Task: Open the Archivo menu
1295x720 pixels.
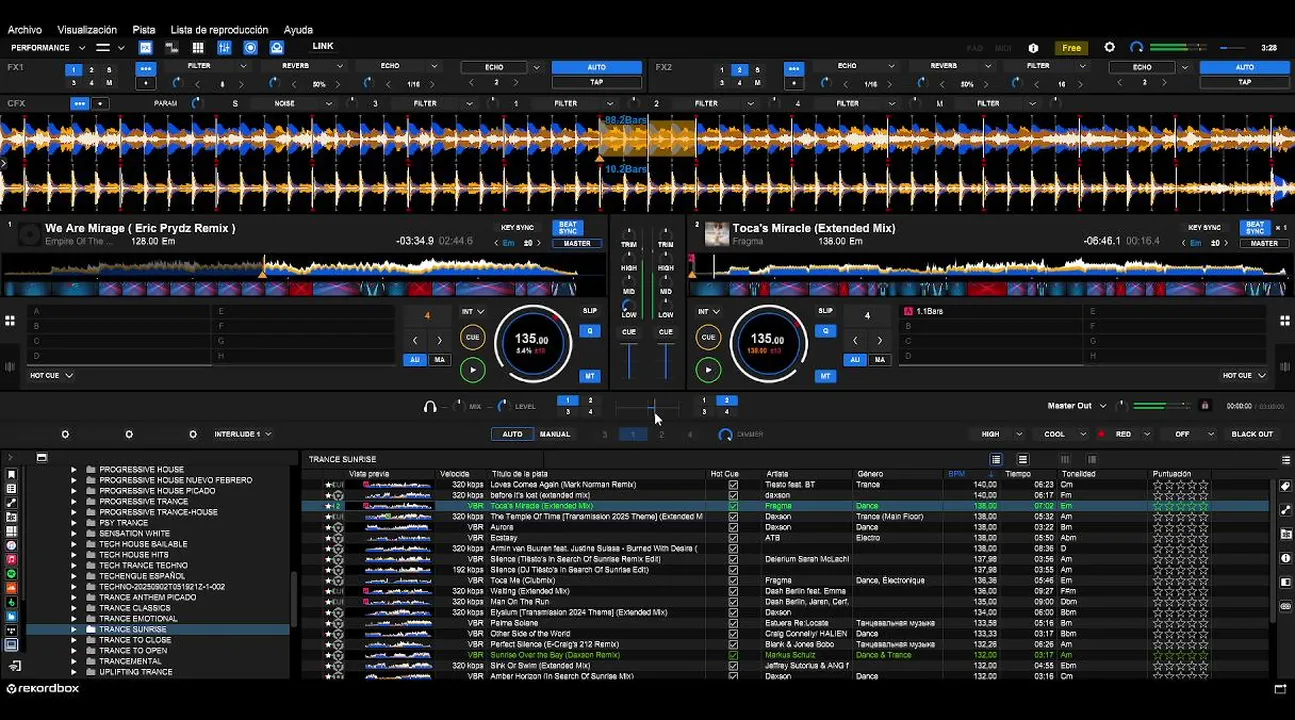Action: (25, 30)
